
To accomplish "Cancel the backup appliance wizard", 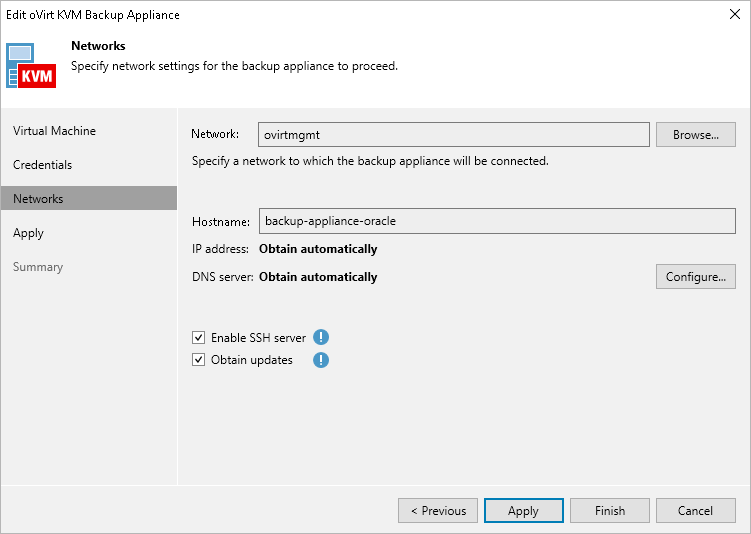I will coord(695,510).
